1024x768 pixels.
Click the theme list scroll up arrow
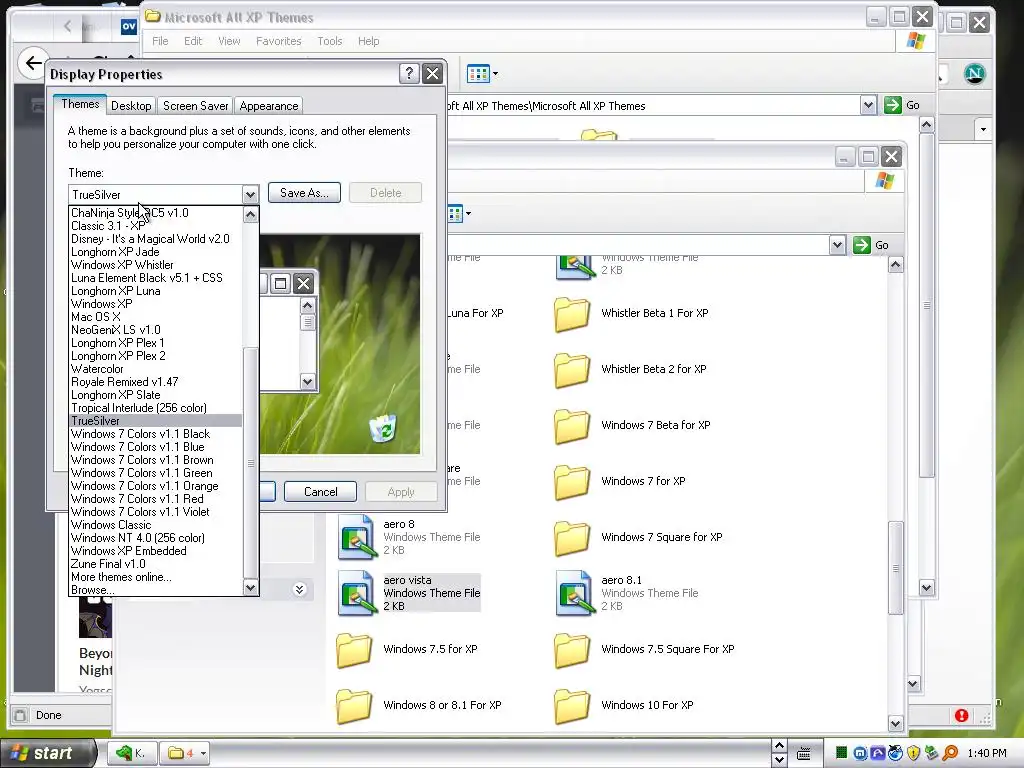[250, 215]
